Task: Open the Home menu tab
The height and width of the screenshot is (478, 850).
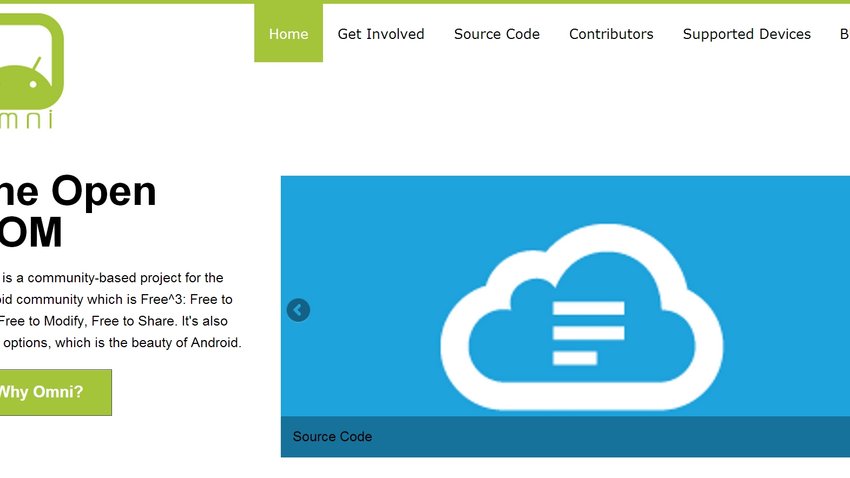Action: pos(288,33)
